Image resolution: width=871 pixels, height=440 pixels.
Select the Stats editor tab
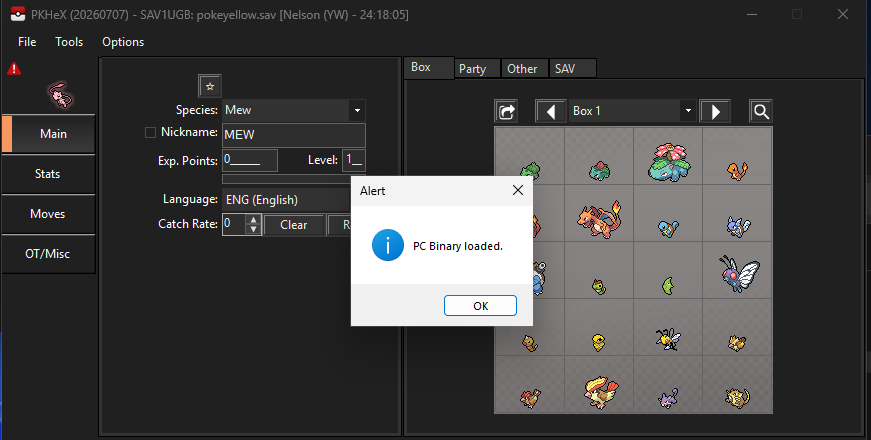tap(49, 174)
